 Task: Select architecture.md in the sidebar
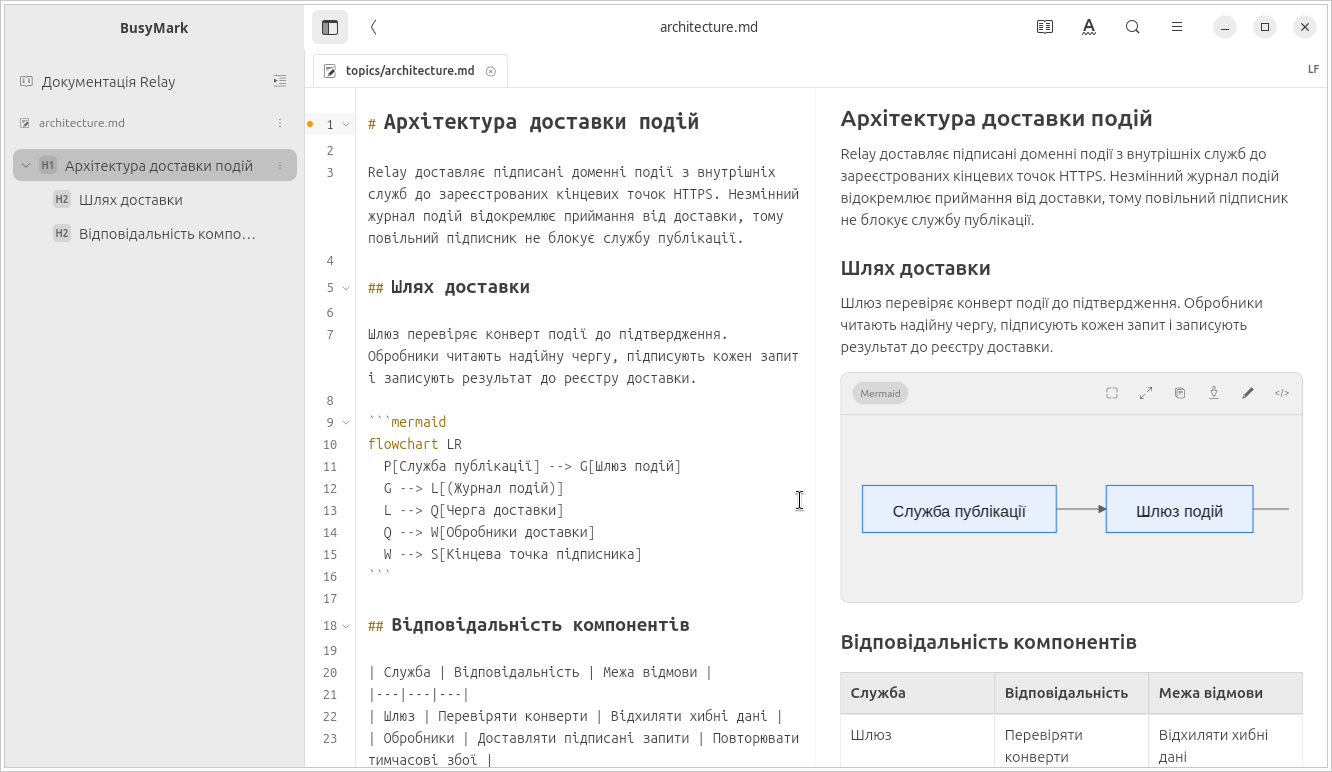(82, 123)
